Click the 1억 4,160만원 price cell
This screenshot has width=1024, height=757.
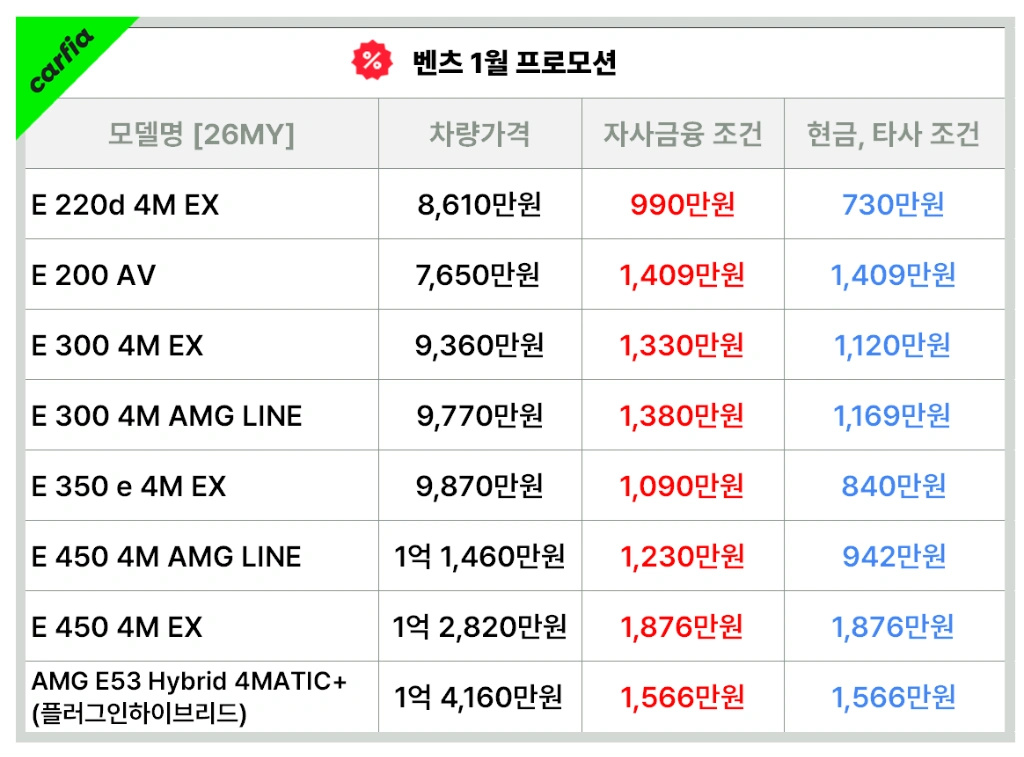click(479, 698)
